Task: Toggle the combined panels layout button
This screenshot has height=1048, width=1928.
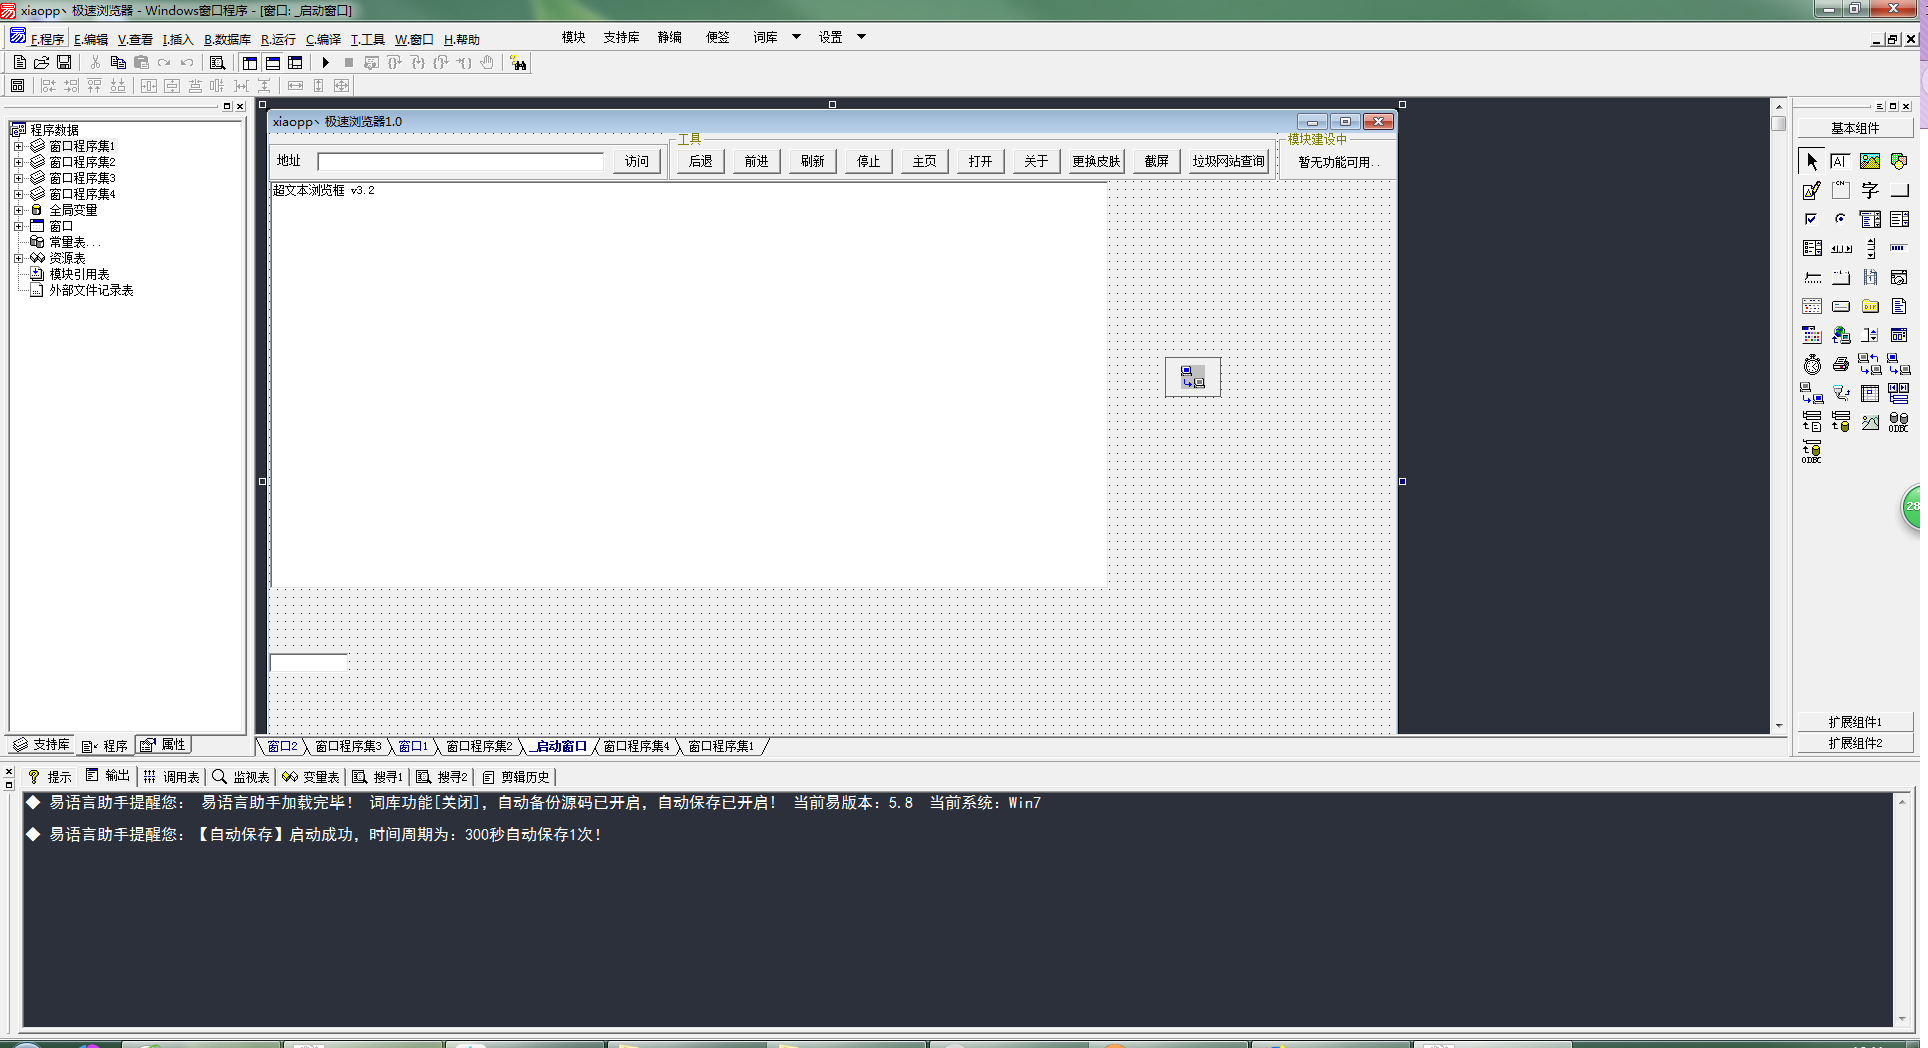Action: click(295, 63)
